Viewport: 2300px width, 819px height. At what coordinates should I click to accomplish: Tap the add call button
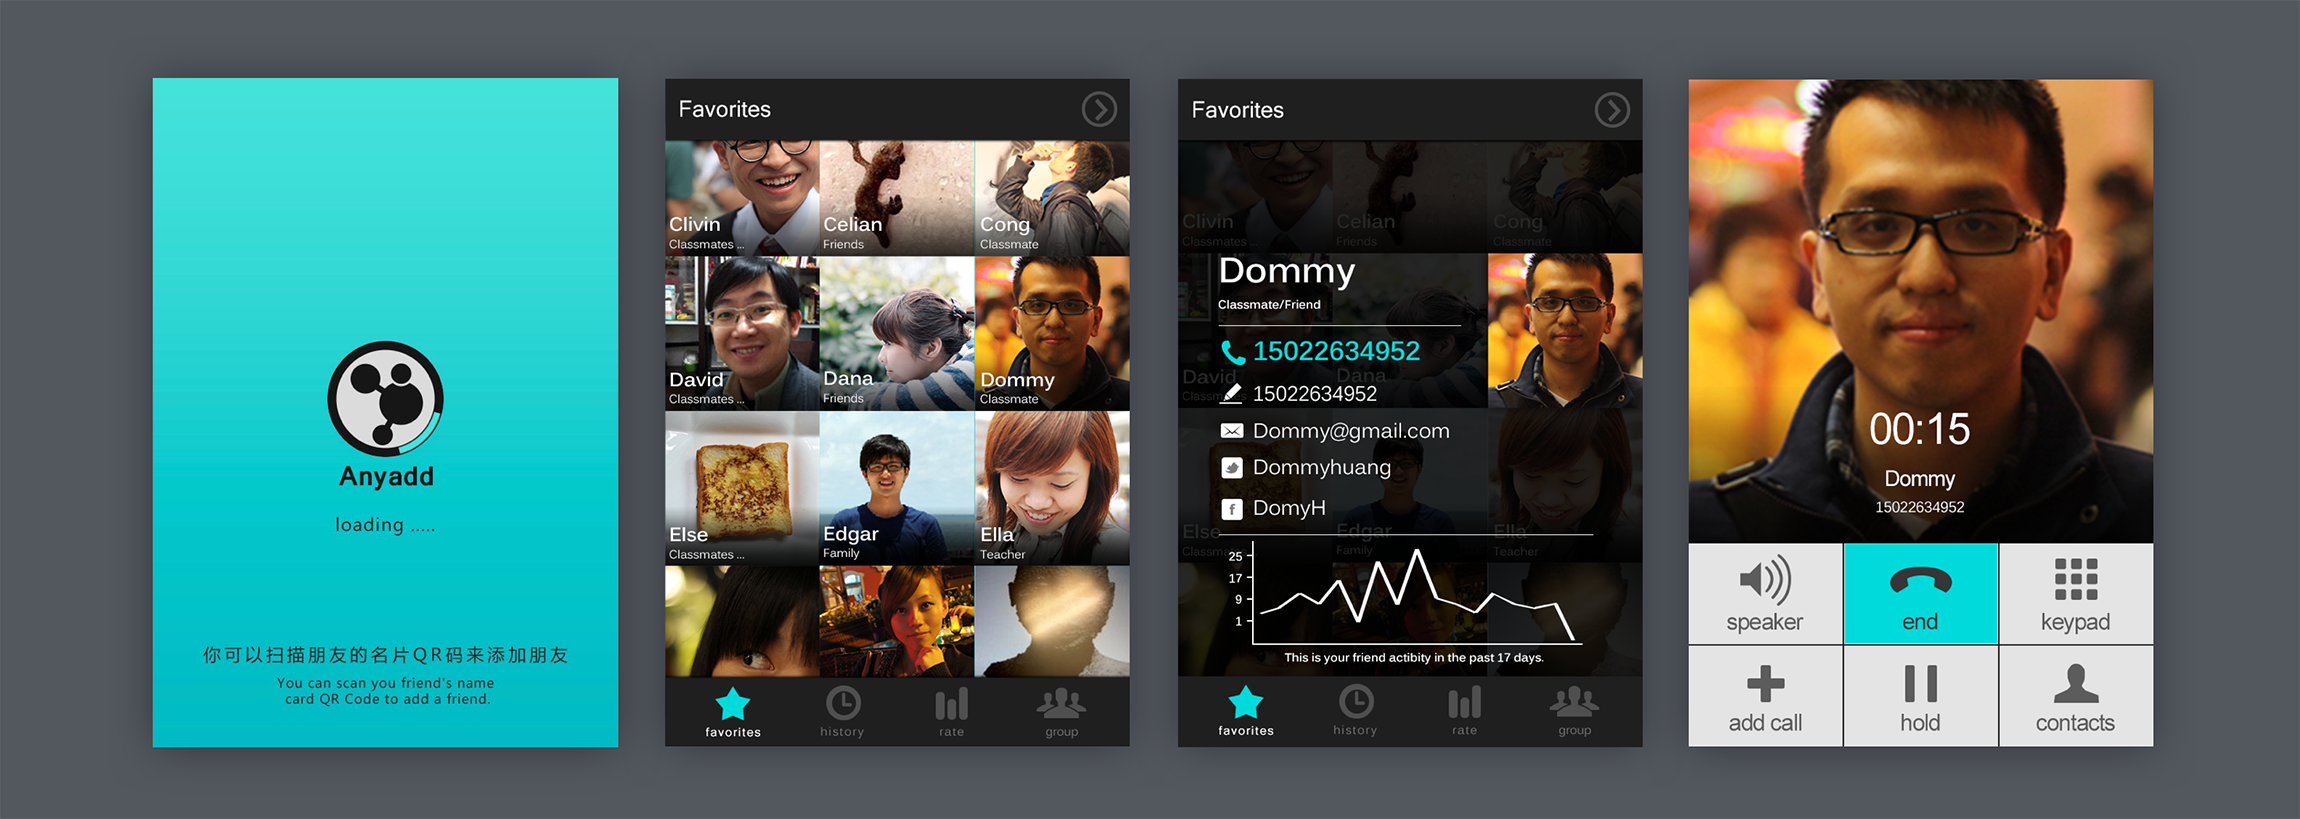click(1765, 696)
